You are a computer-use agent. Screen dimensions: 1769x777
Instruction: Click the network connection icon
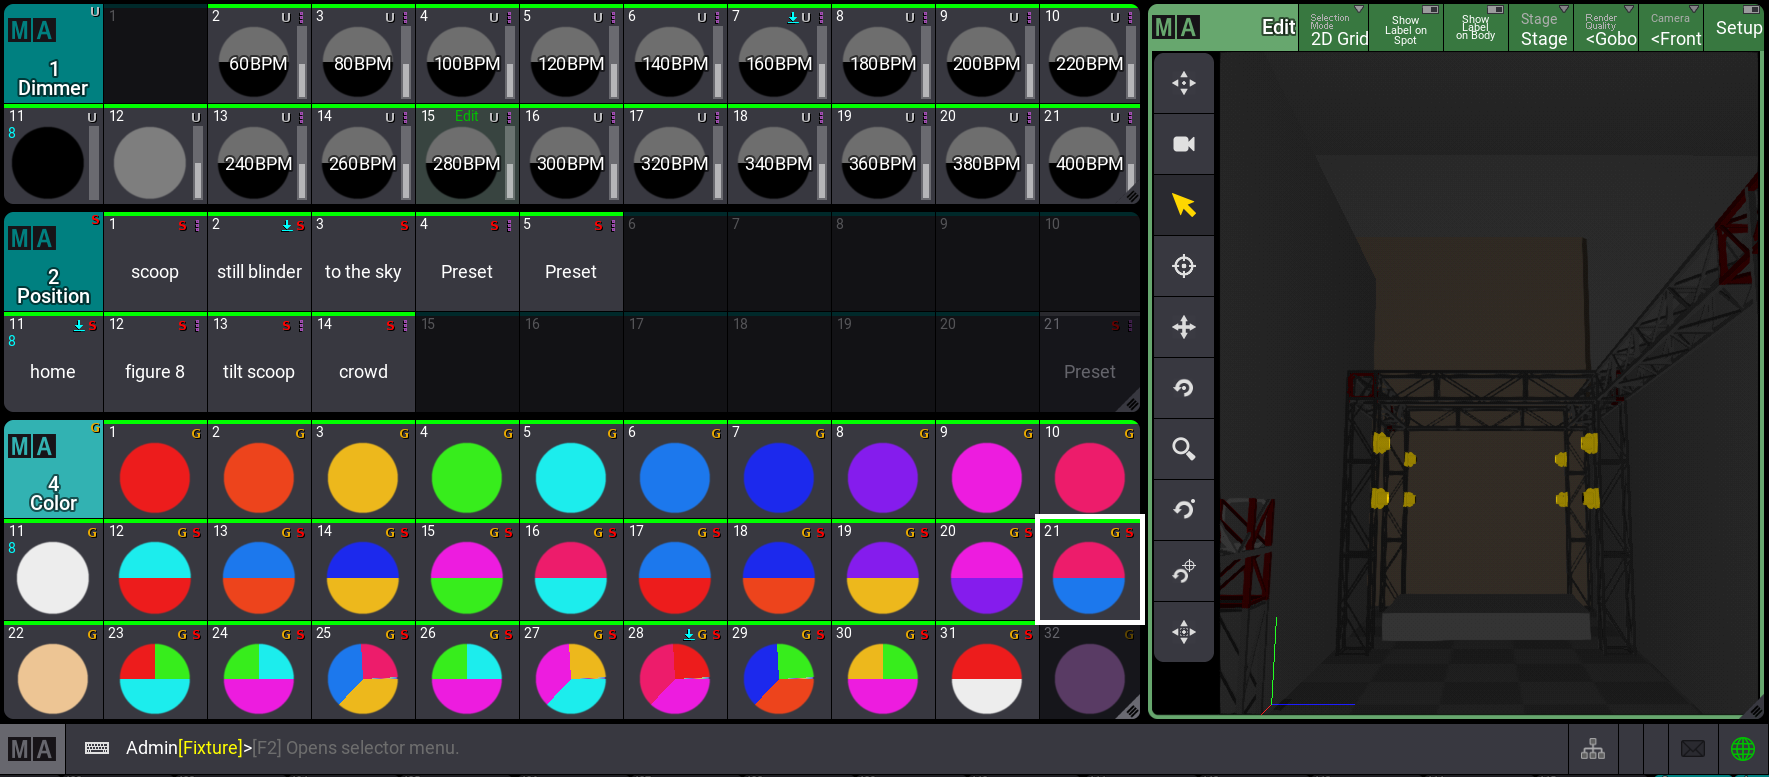[1593, 748]
